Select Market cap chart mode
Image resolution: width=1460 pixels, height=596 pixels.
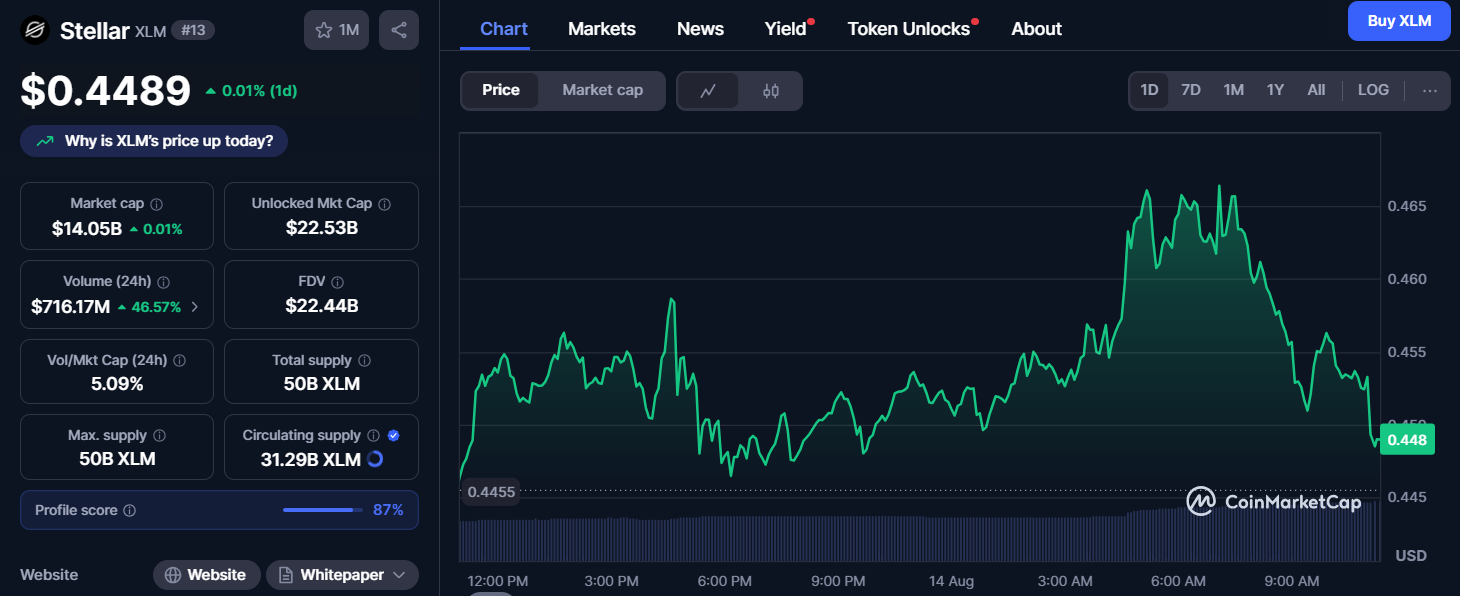(602, 90)
